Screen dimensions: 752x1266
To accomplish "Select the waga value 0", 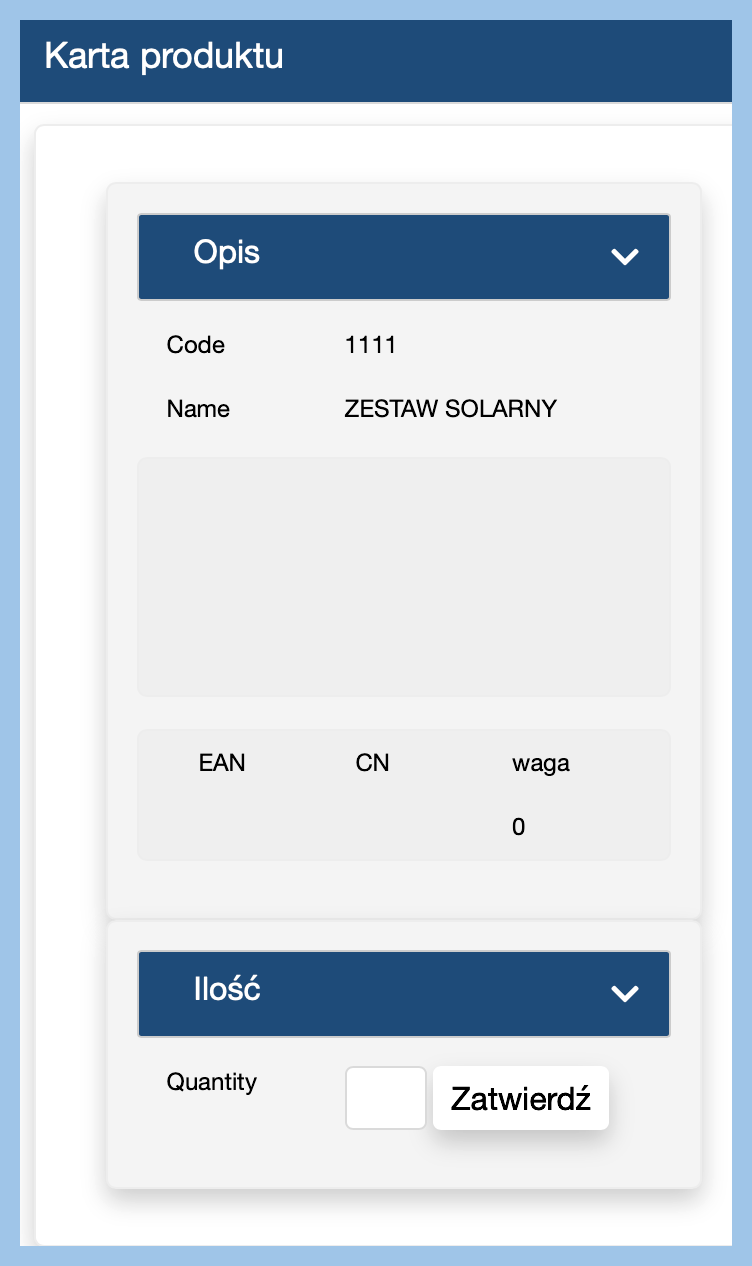I will 518,827.
